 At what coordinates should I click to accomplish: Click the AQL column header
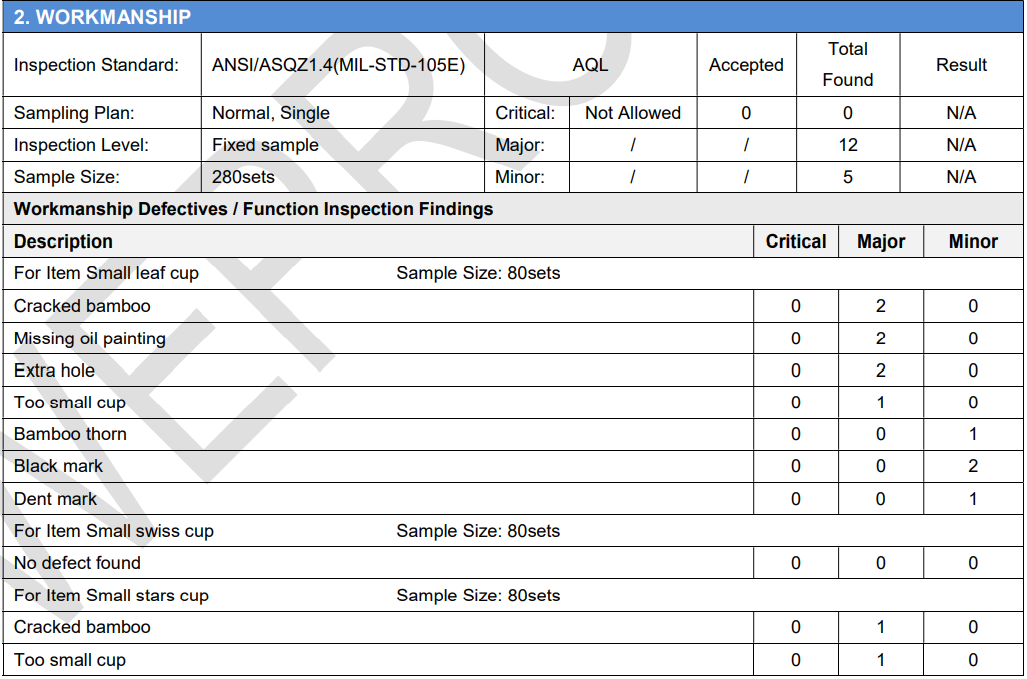pyautogui.click(x=590, y=65)
